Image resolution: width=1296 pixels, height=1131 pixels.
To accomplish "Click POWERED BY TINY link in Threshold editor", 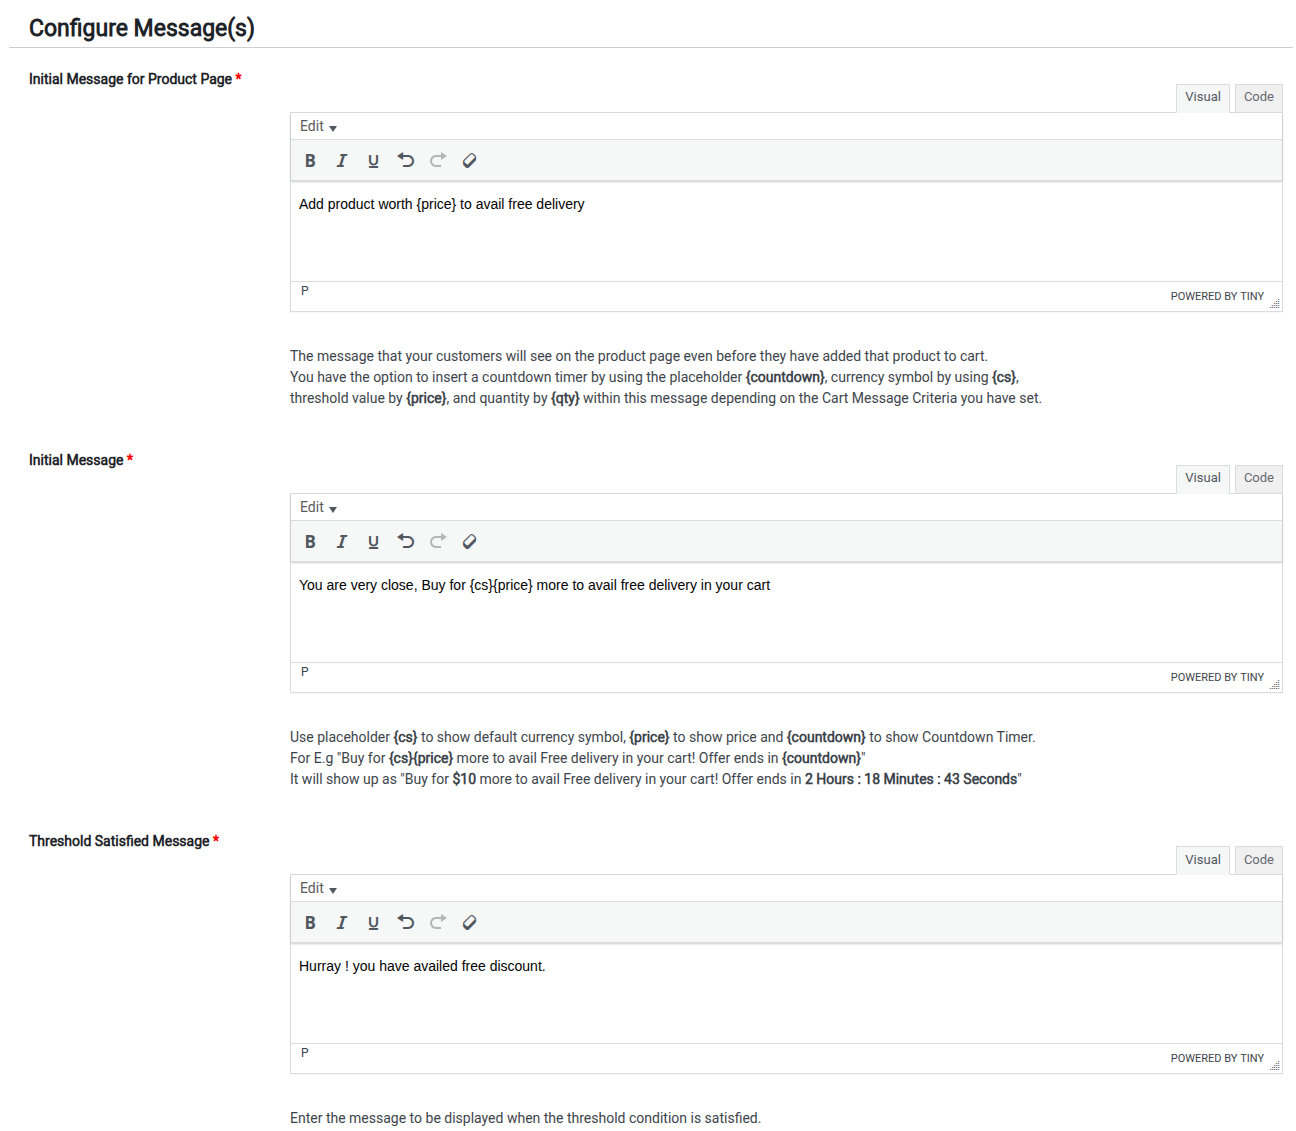I will 1217,1059.
